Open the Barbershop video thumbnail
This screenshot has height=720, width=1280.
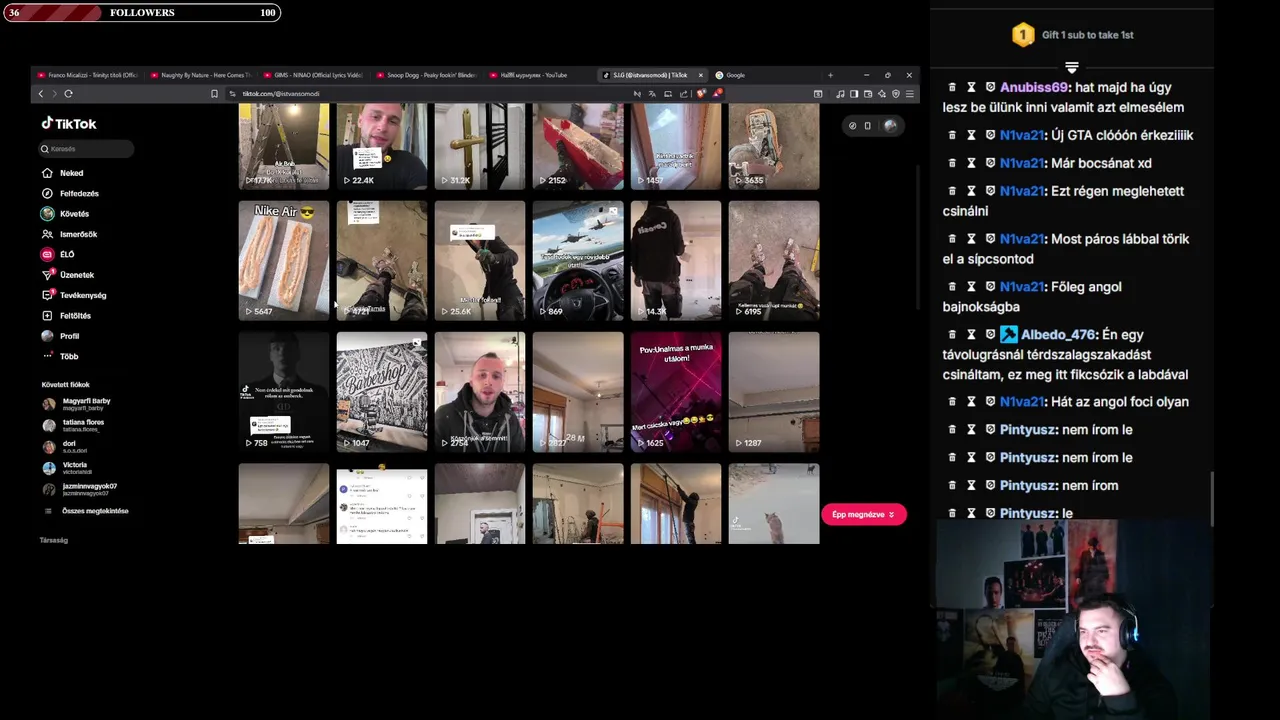[x=382, y=392]
